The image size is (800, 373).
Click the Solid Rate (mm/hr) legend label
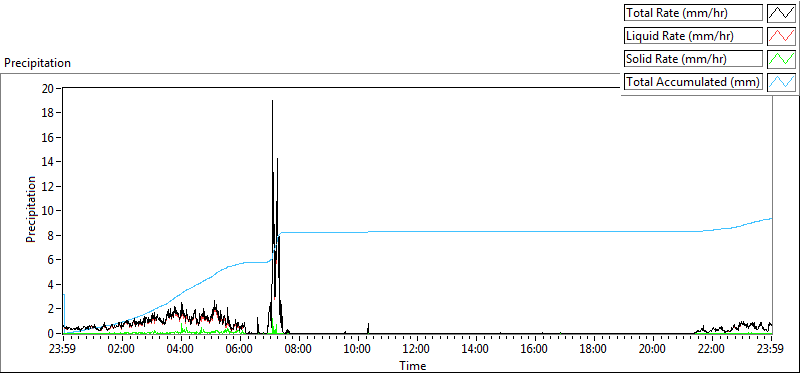click(694, 59)
